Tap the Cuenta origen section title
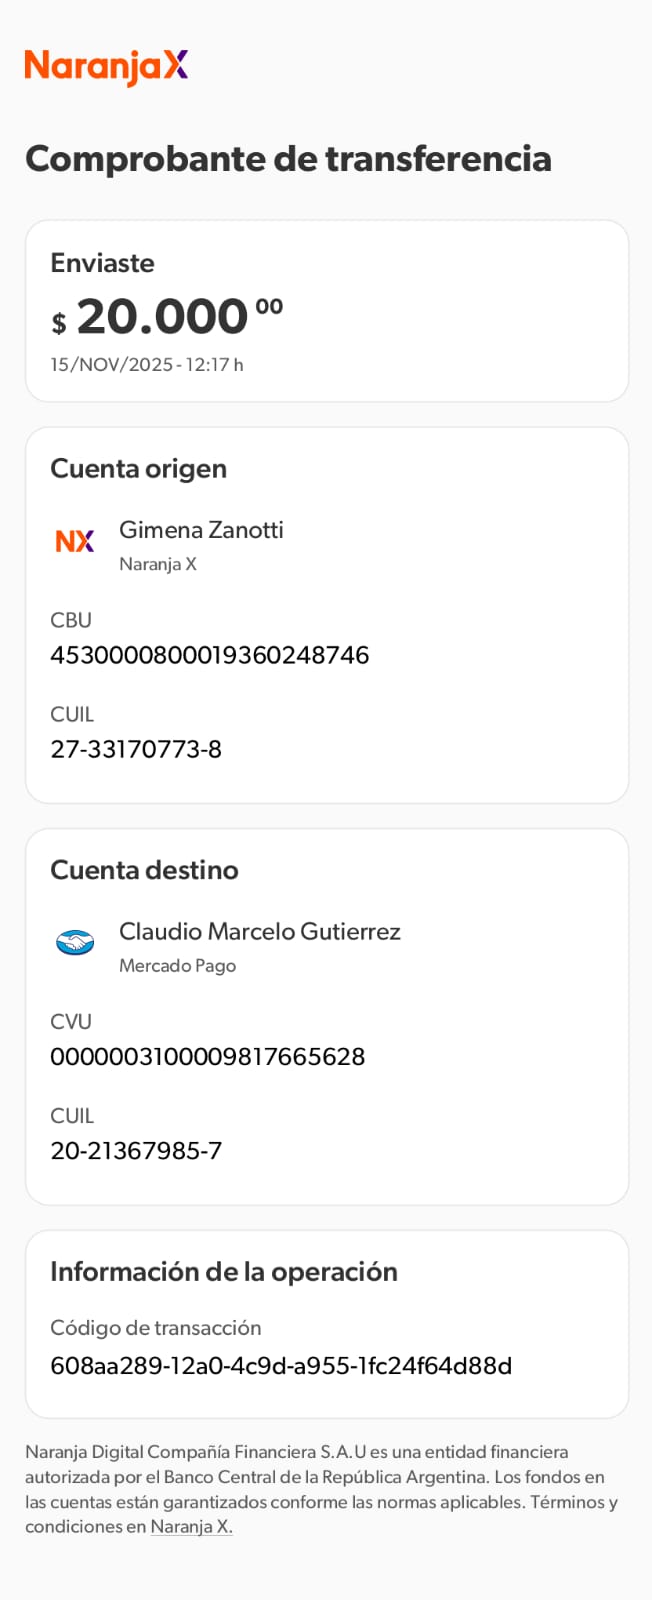This screenshot has width=652, height=1600. (138, 469)
